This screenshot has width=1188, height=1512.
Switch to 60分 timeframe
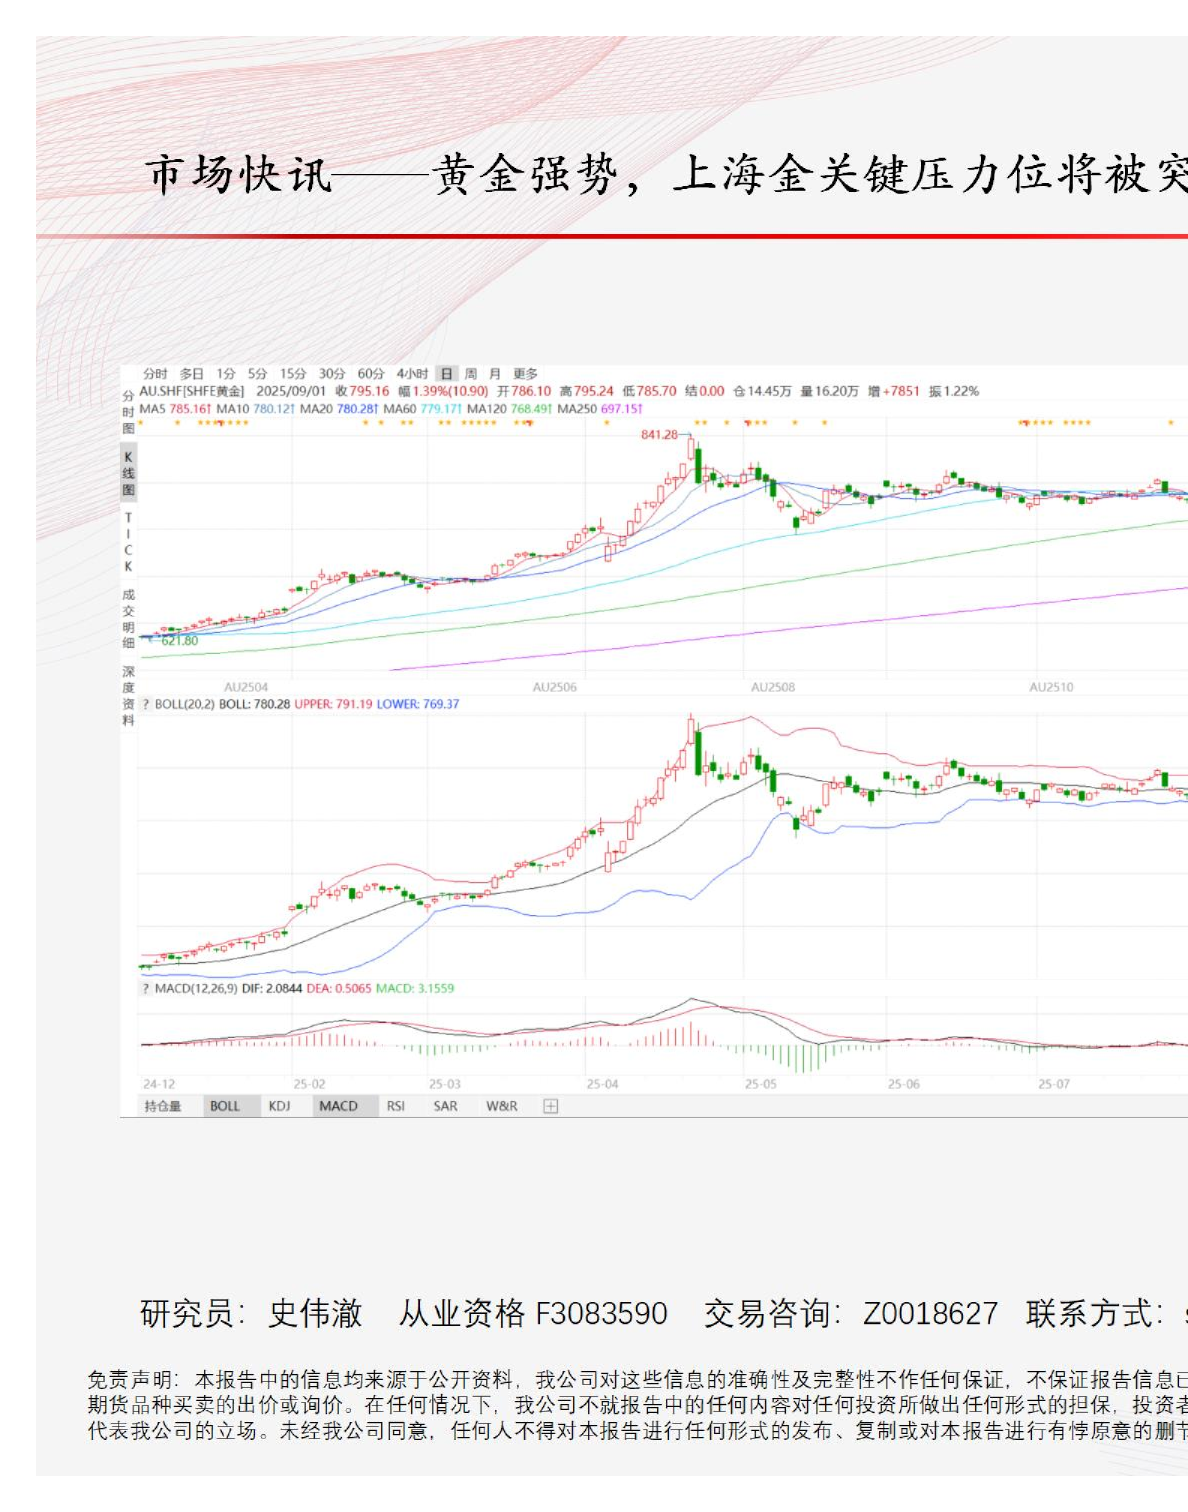click(x=371, y=374)
